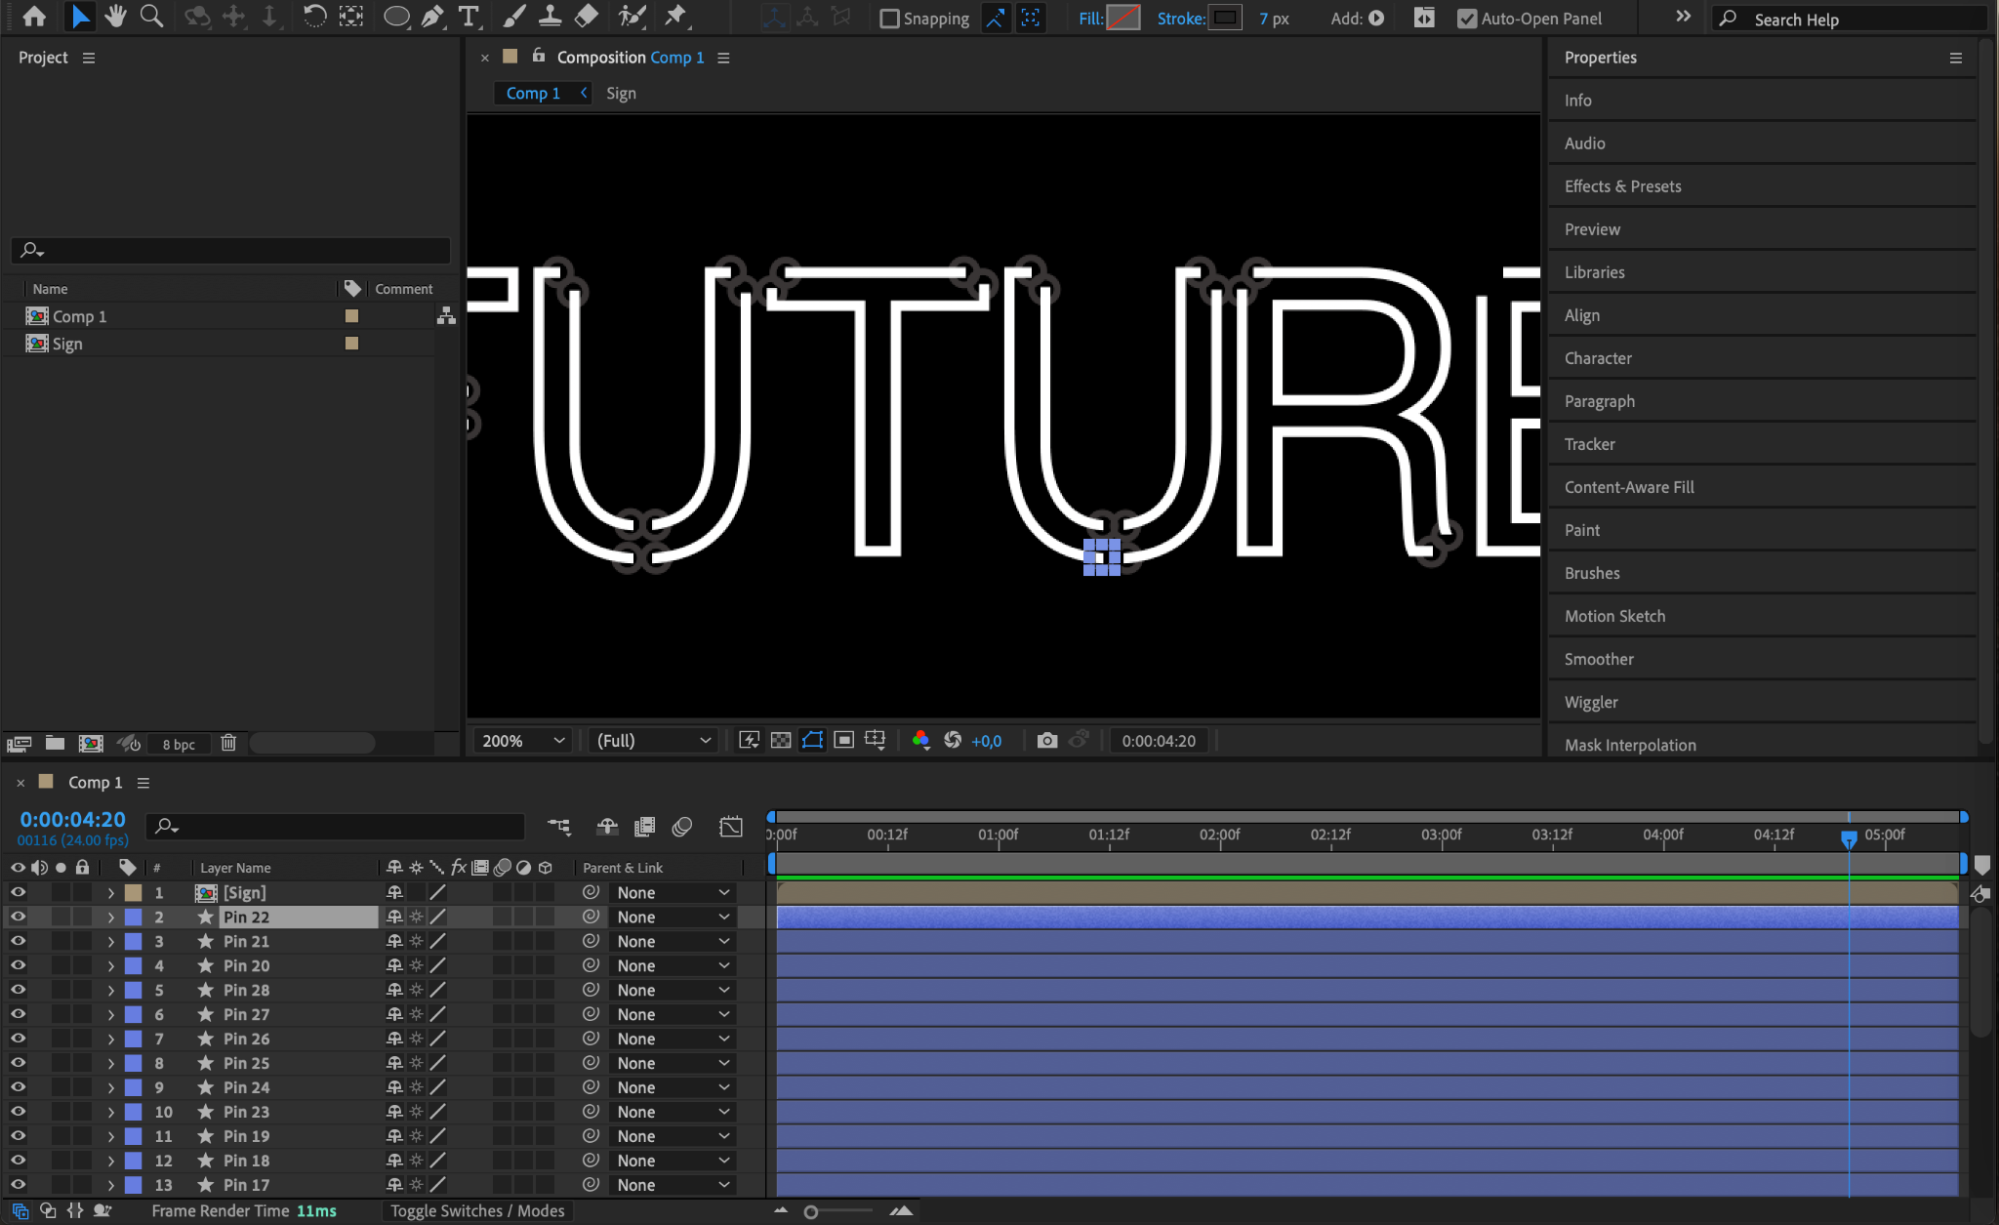Image resolution: width=1999 pixels, height=1225 pixels.
Task: Open the Composition panel menu
Action: coord(723,58)
